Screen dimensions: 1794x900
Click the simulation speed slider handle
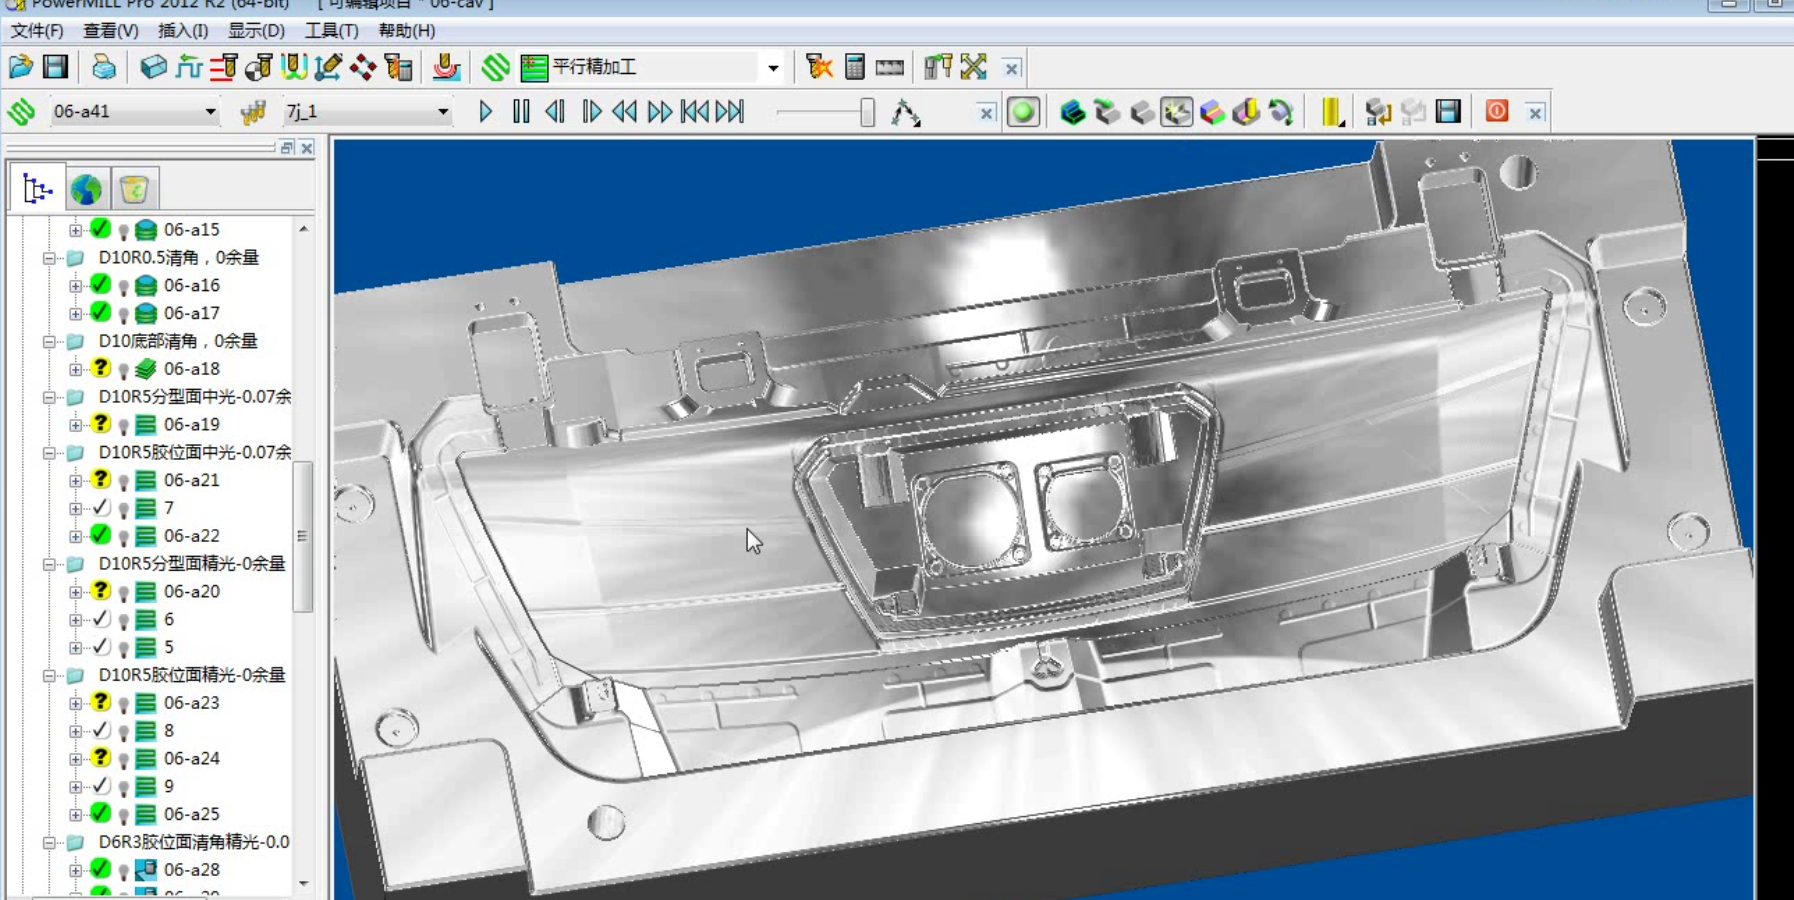[x=867, y=112]
